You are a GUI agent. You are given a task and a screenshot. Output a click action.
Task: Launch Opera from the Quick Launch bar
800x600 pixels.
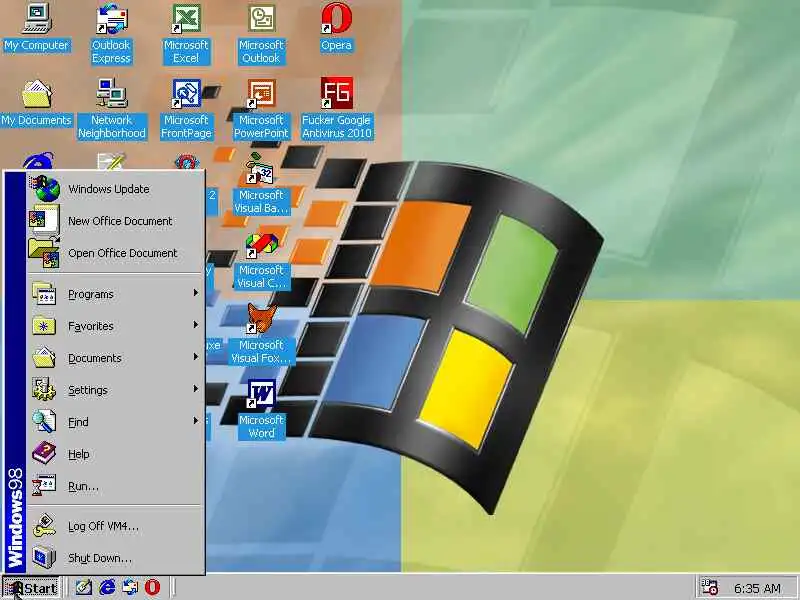152,587
